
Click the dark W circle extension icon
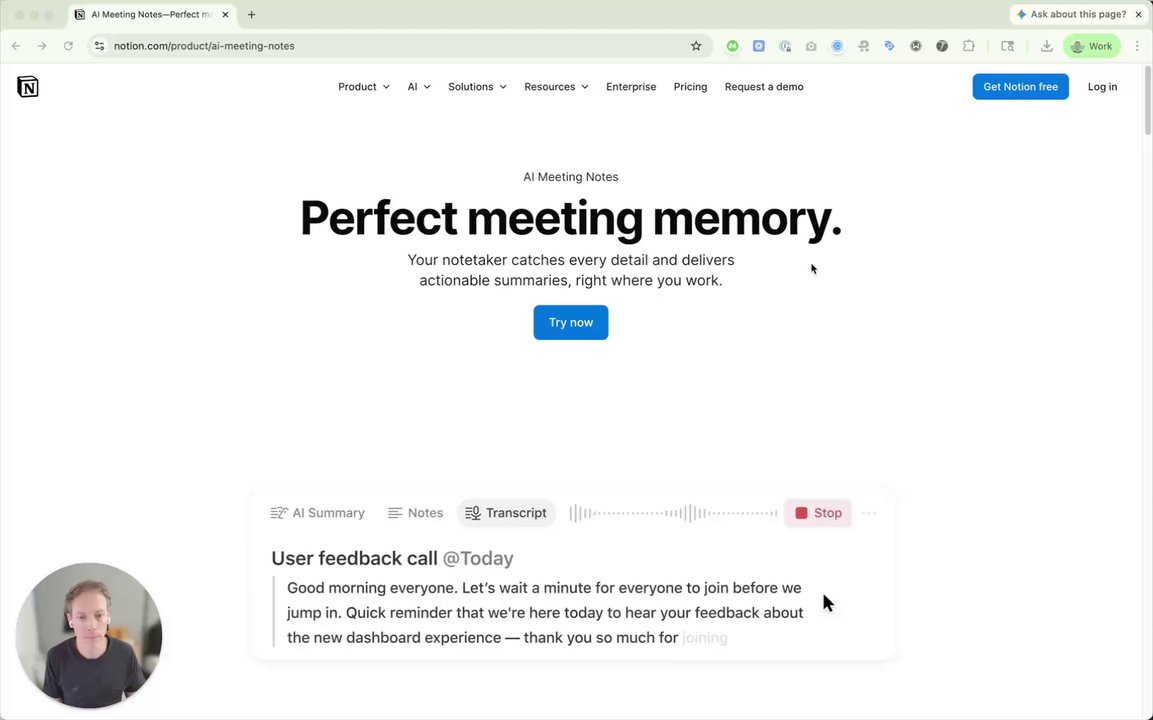point(915,46)
